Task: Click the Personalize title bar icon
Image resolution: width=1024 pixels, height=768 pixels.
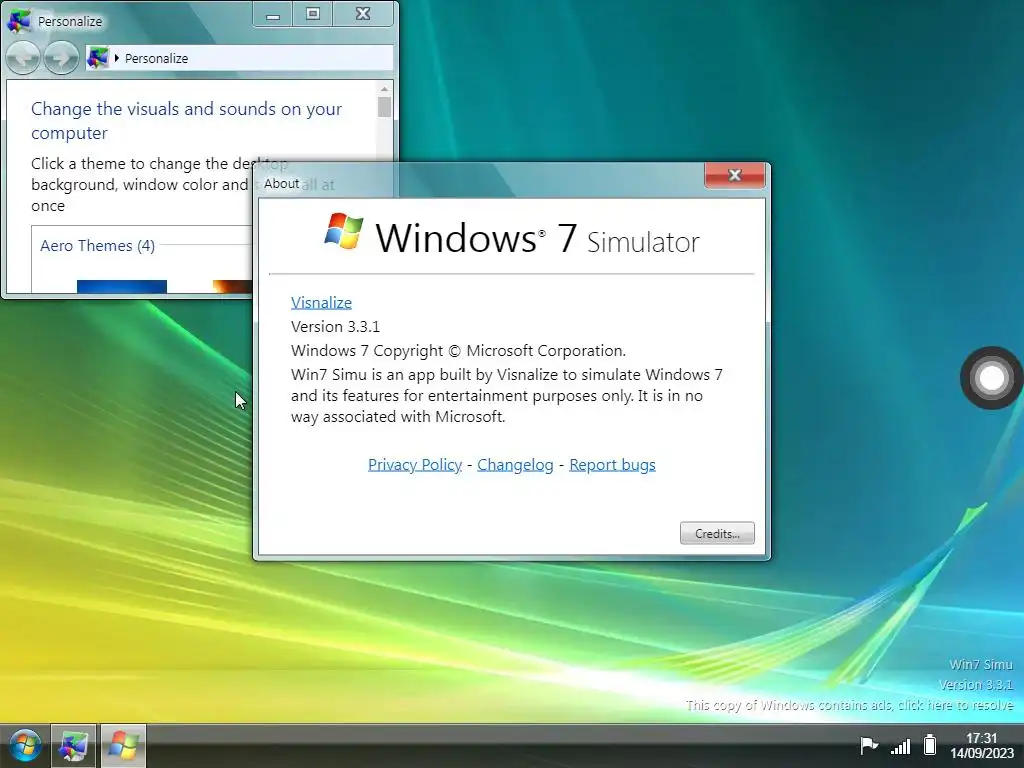Action: [x=19, y=21]
